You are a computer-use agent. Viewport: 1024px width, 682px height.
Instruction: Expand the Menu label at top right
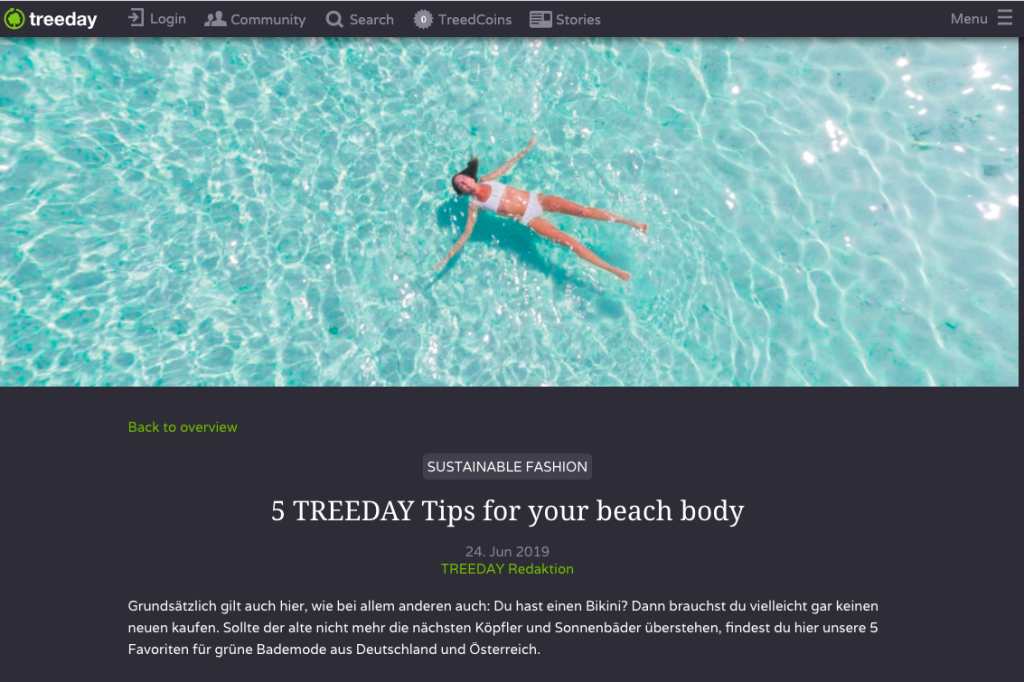[x=968, y=19]
